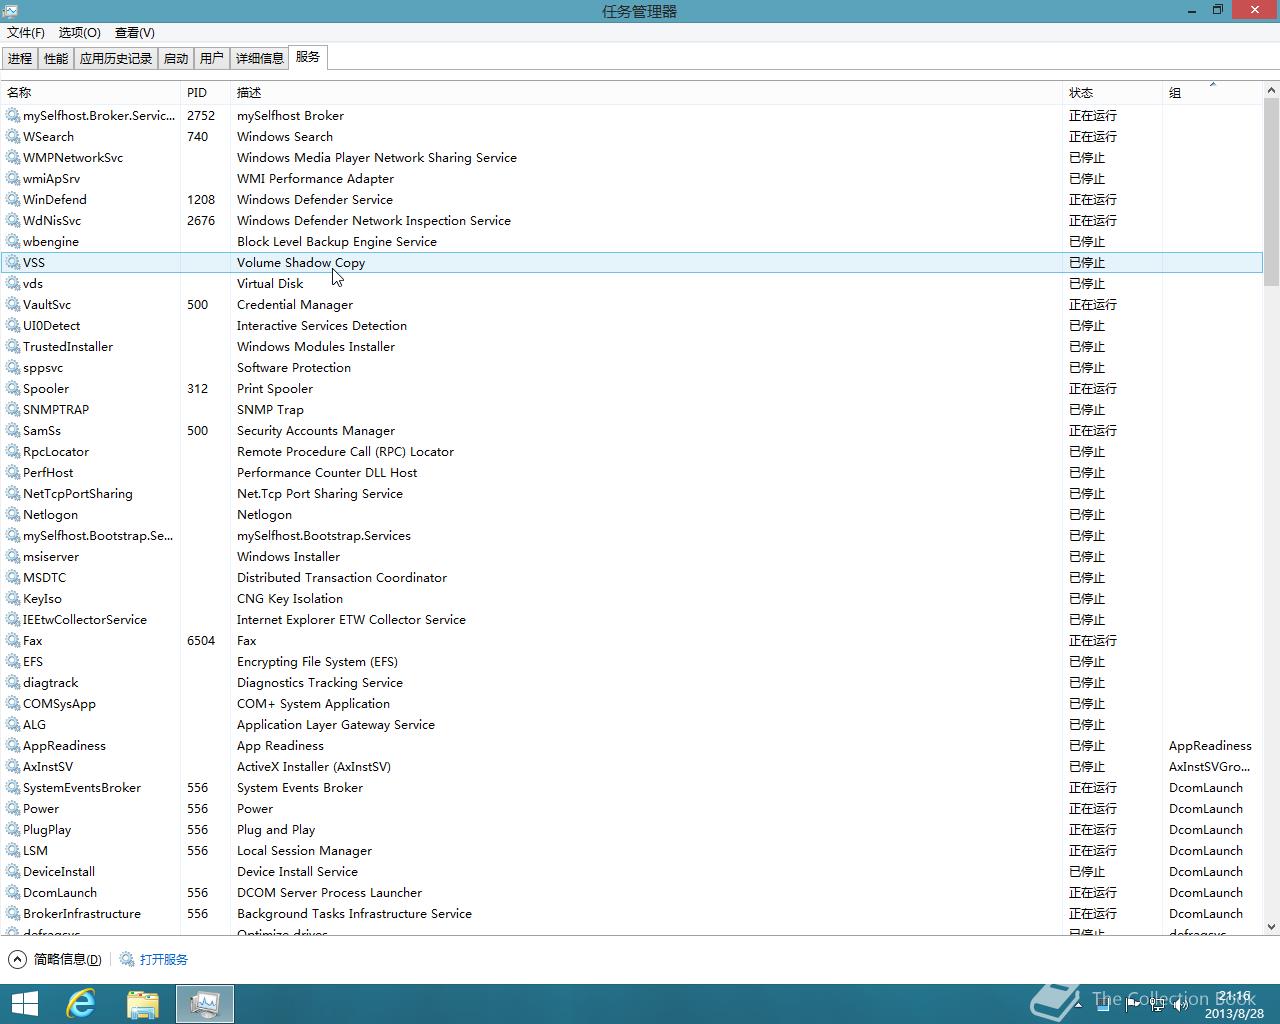
Task: Open the 查看(V) menu
Action: tap(135, 33)
